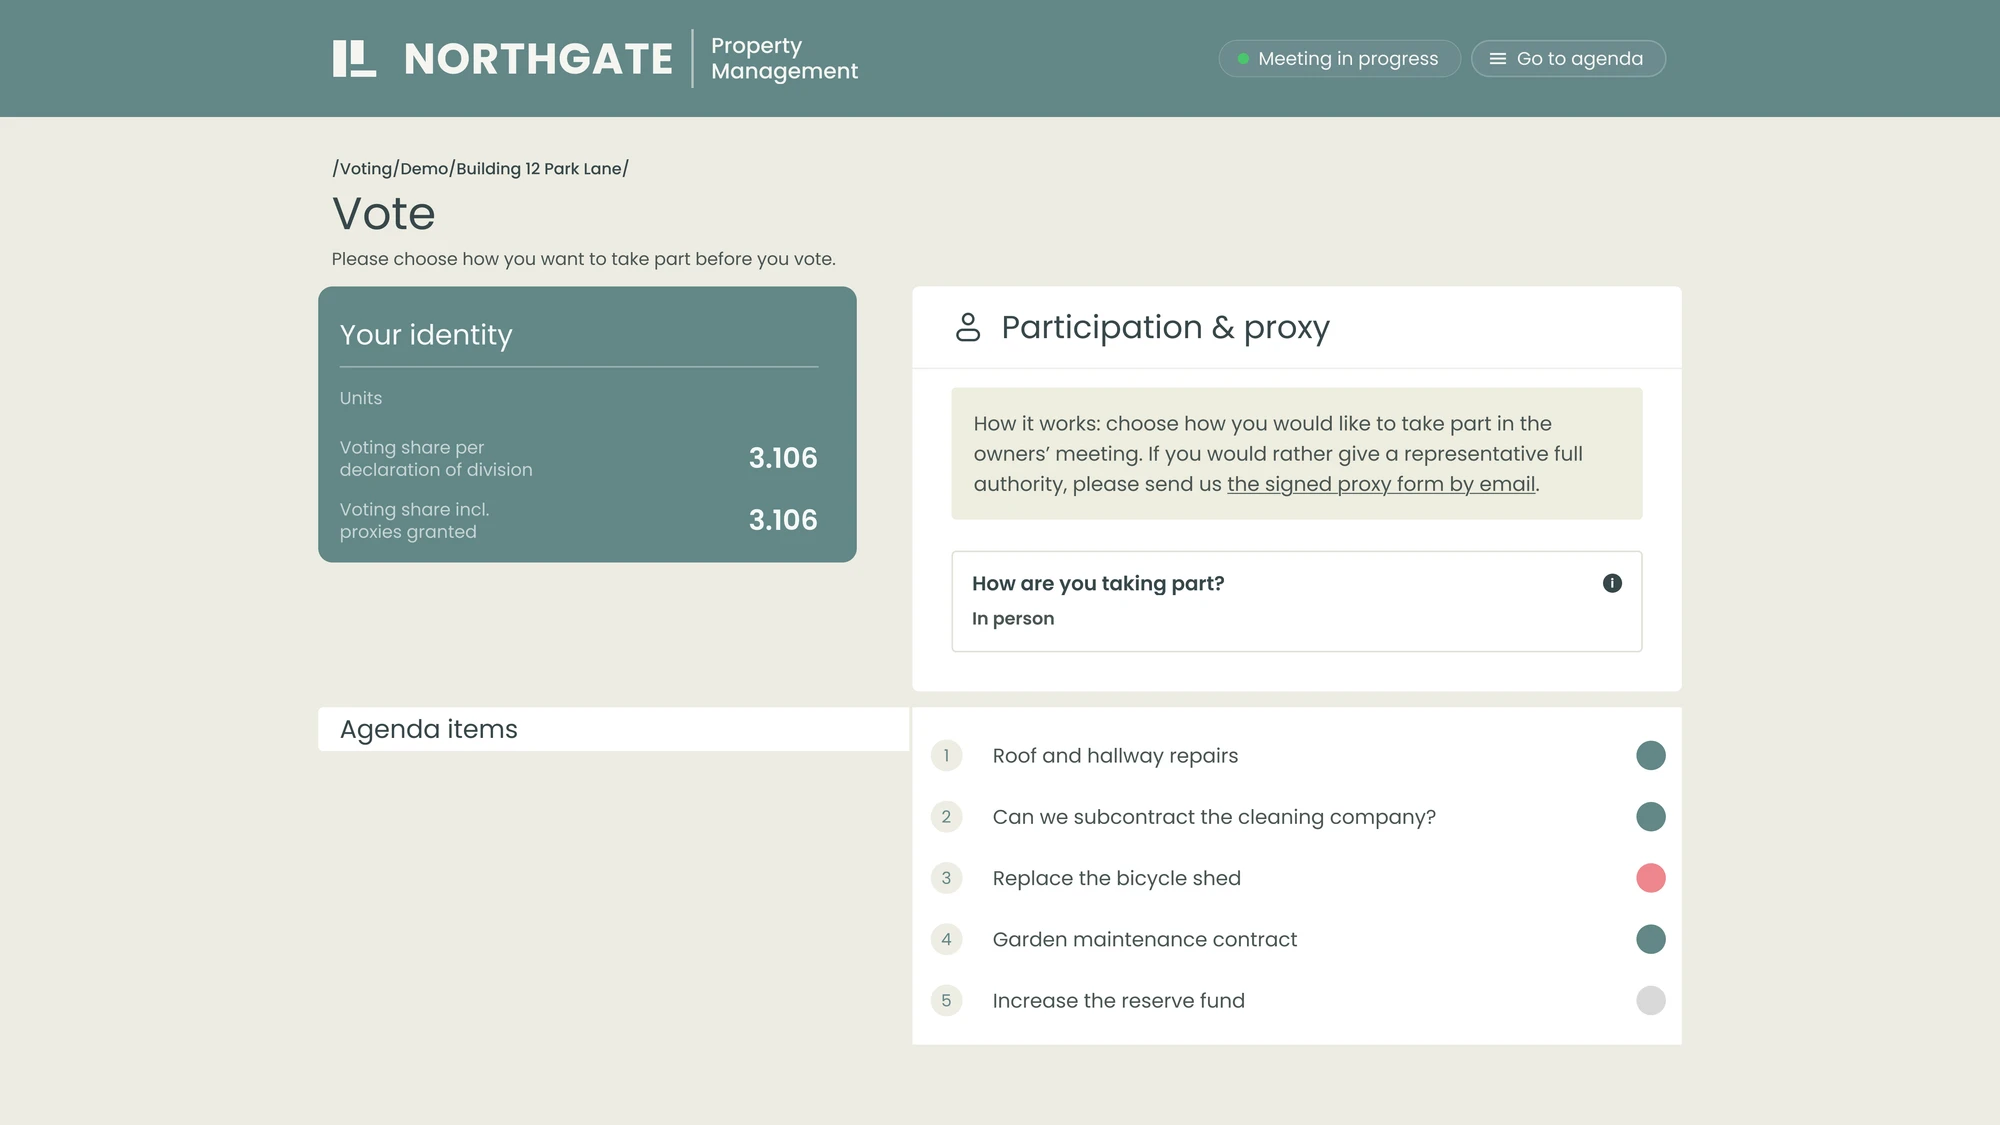Screen dimensions: 2000x1125
Task: Click status circle for cleaning company item
Action: tap(1651, 817)
